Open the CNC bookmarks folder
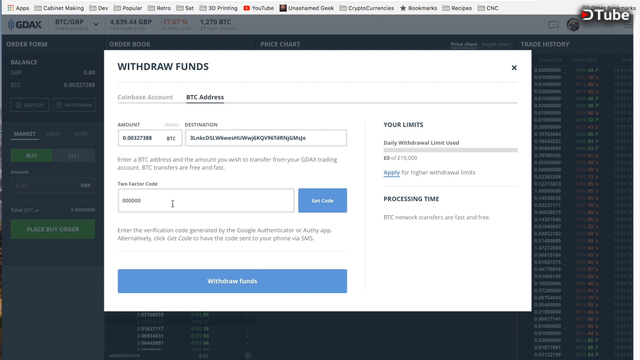This screenshot has height=360, width=640. pyautogui.click(x=488, y=8)
